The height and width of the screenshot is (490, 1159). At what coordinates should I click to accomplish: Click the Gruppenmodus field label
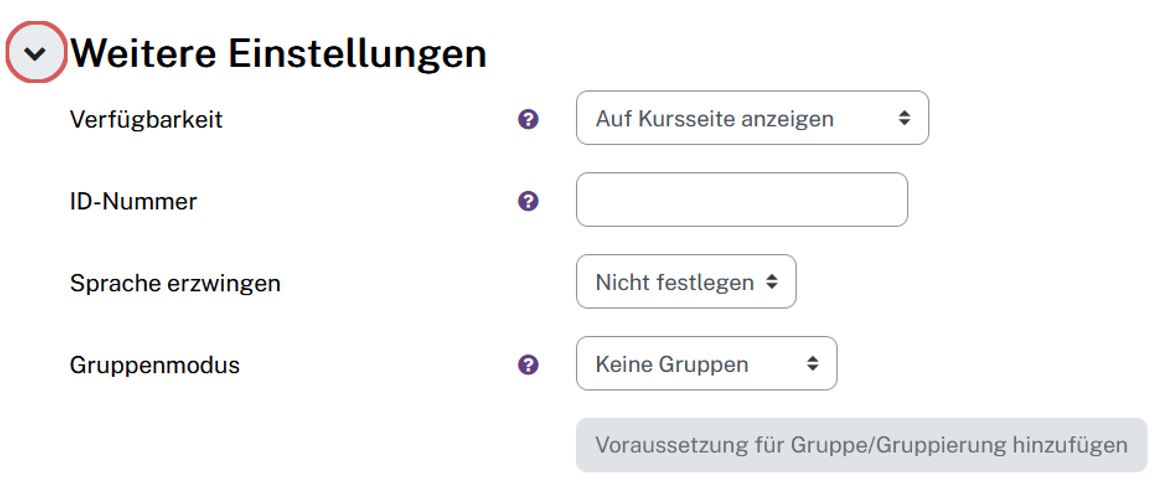pyautogui.click(x=155, y=365)
